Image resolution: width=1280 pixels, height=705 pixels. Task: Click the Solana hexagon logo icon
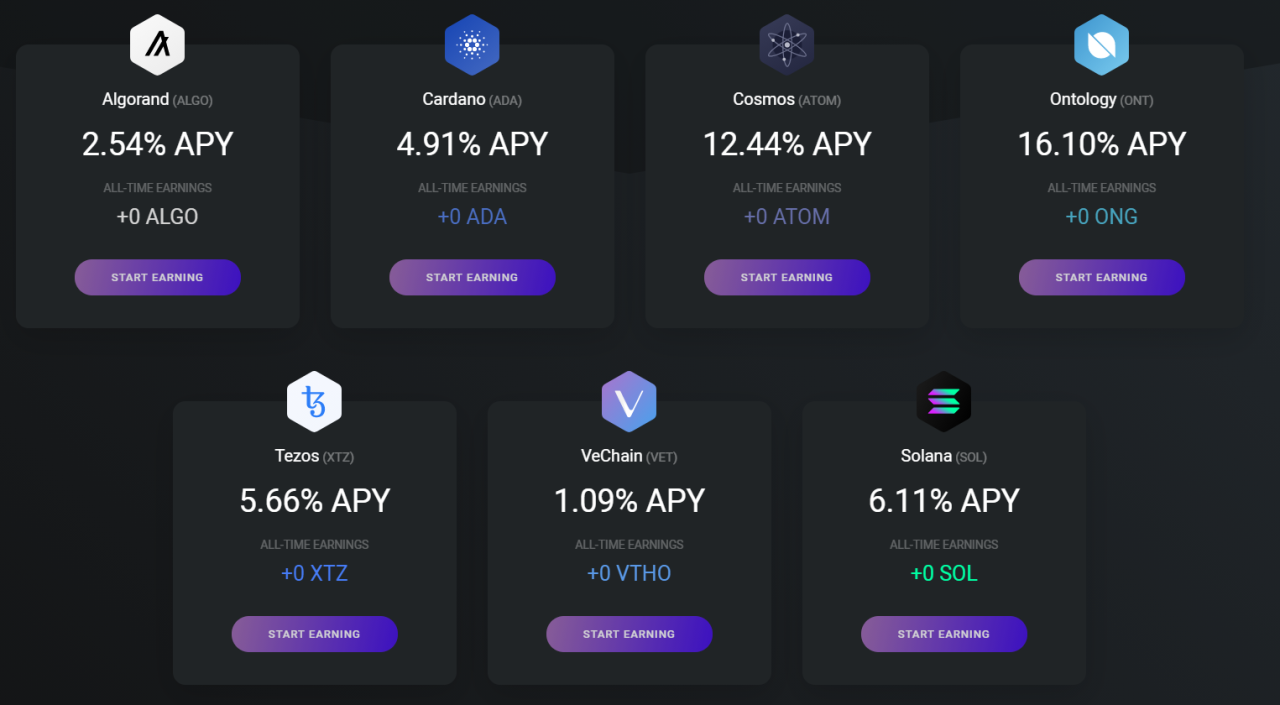pos(944,401)
